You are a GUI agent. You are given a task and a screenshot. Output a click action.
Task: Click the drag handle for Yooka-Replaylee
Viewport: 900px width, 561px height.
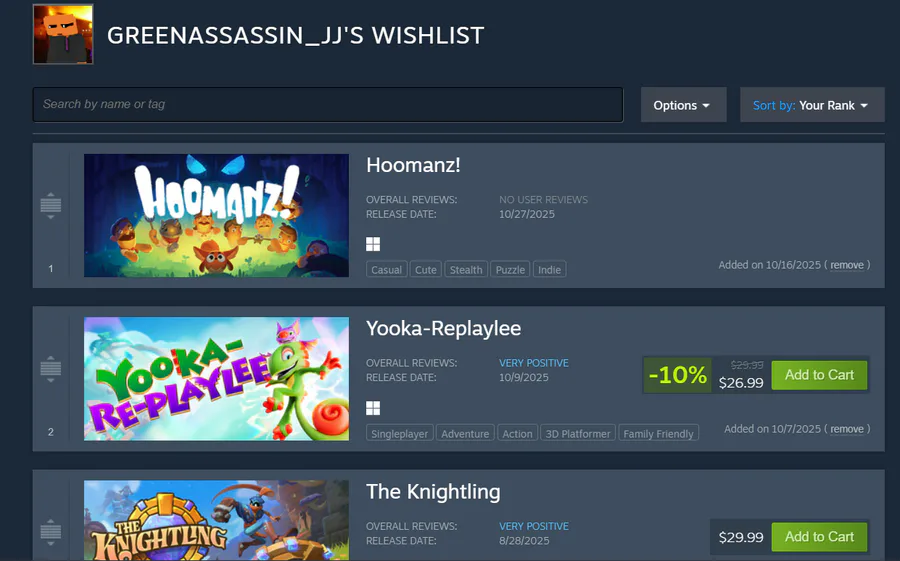pyautogui.click(x=51, y=369)
